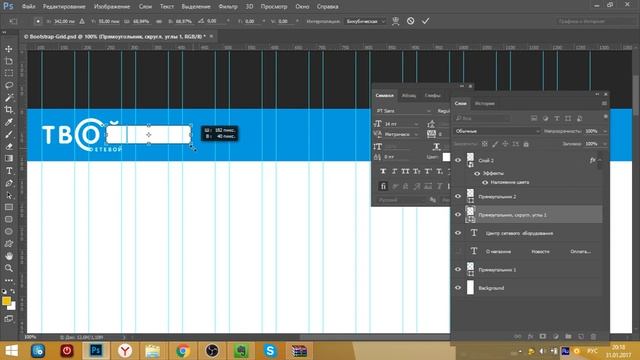Switch to warp mode icon in options bar

tap(396, 21)
